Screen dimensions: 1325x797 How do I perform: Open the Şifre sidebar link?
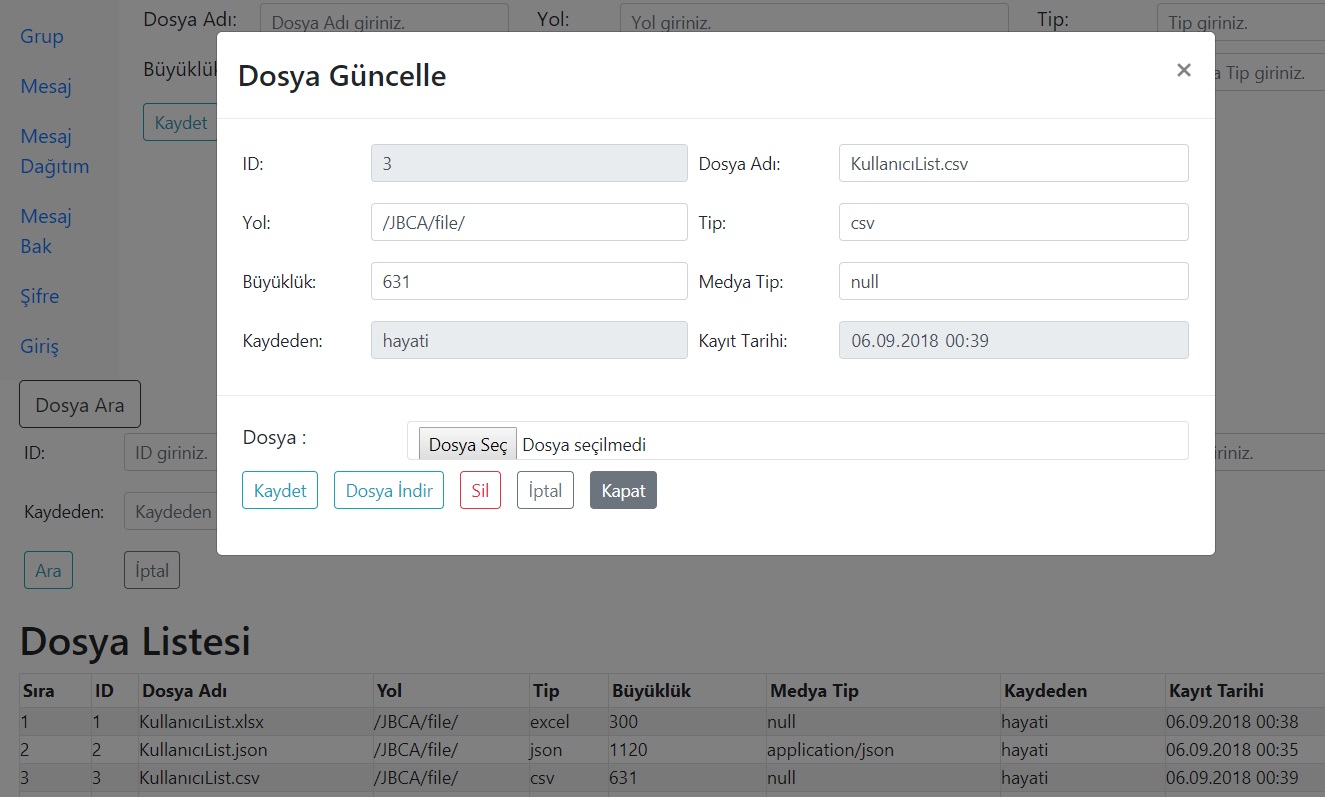40,296
